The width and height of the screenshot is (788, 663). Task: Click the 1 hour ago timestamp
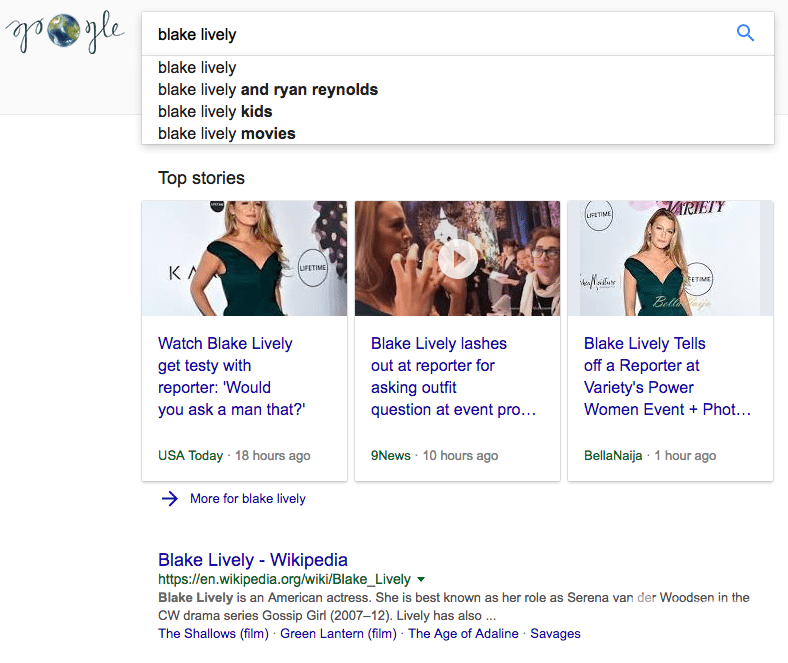[685, 456]
